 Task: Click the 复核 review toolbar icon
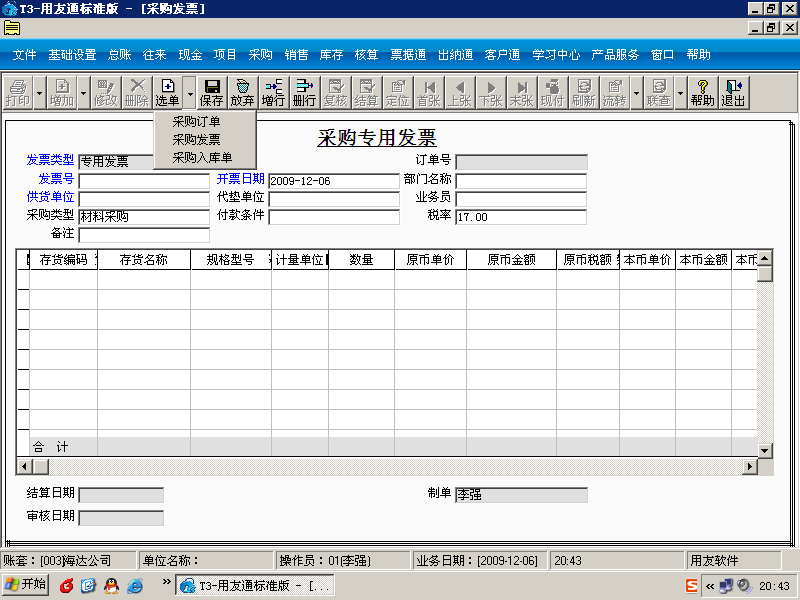tap(336, 92)
